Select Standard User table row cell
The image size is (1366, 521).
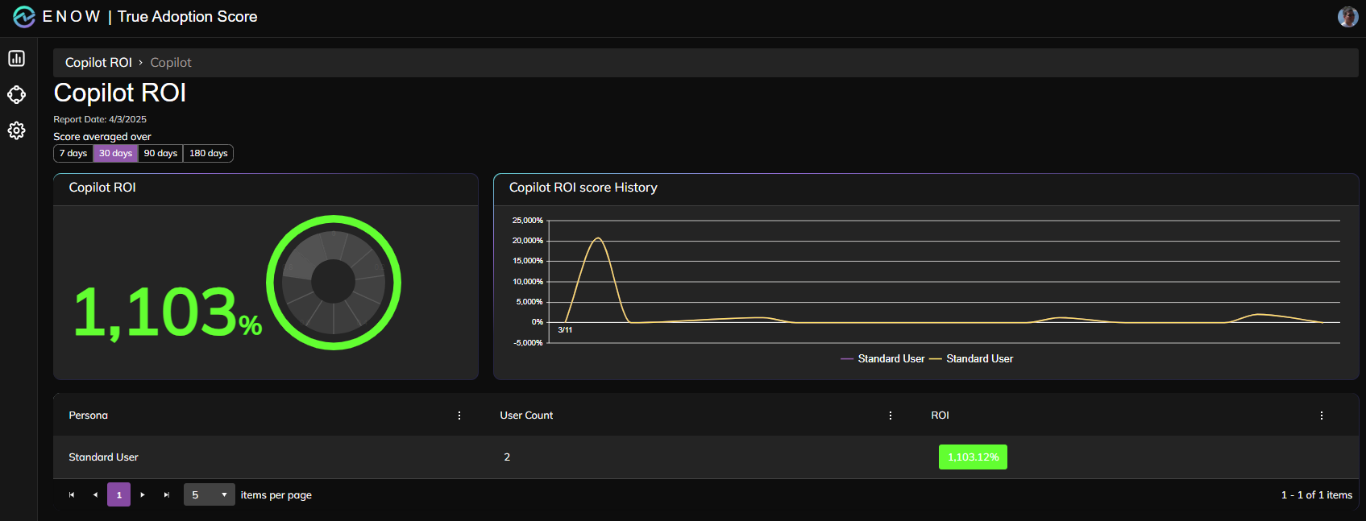tap(103, 457)
